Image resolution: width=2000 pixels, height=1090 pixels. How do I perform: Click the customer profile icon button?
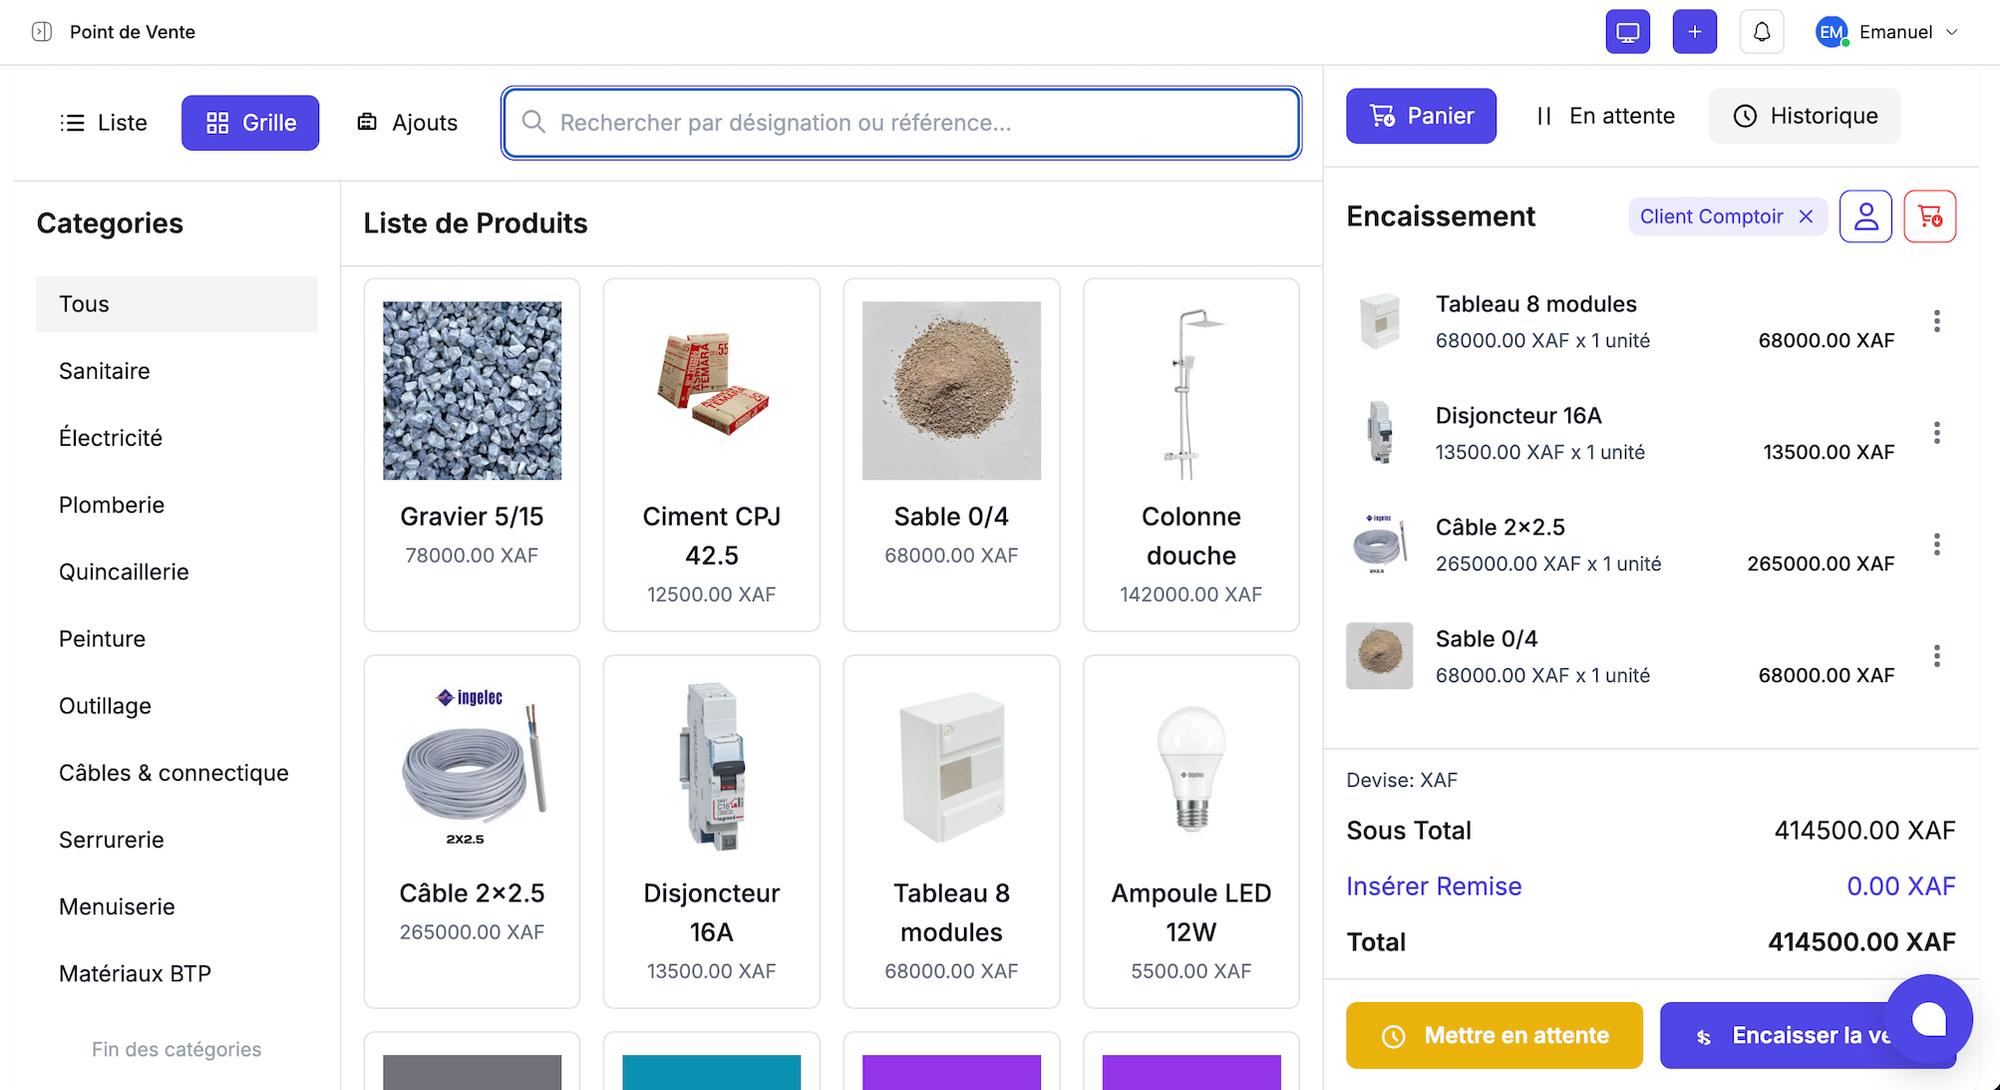coord(1865,216)
